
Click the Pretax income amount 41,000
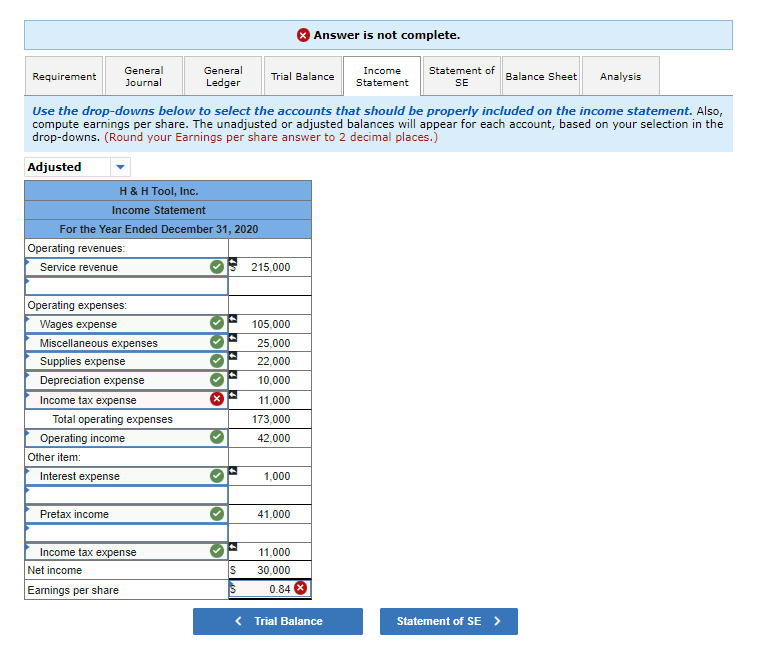[274, 514]
